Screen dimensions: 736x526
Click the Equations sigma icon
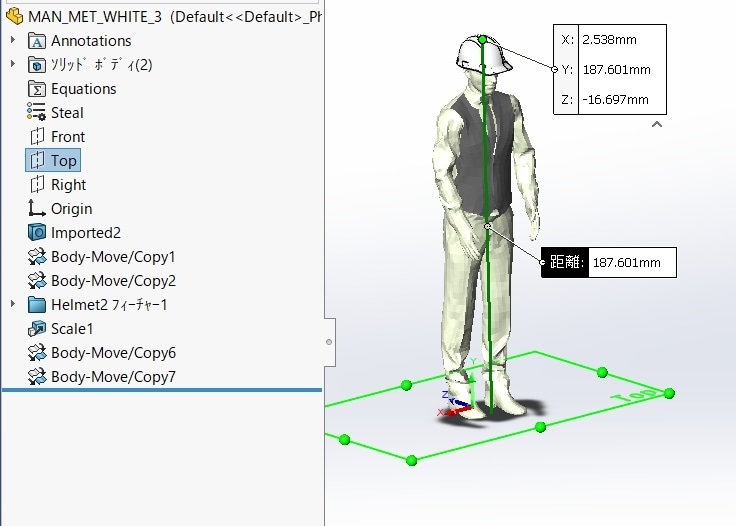[37, 89]
